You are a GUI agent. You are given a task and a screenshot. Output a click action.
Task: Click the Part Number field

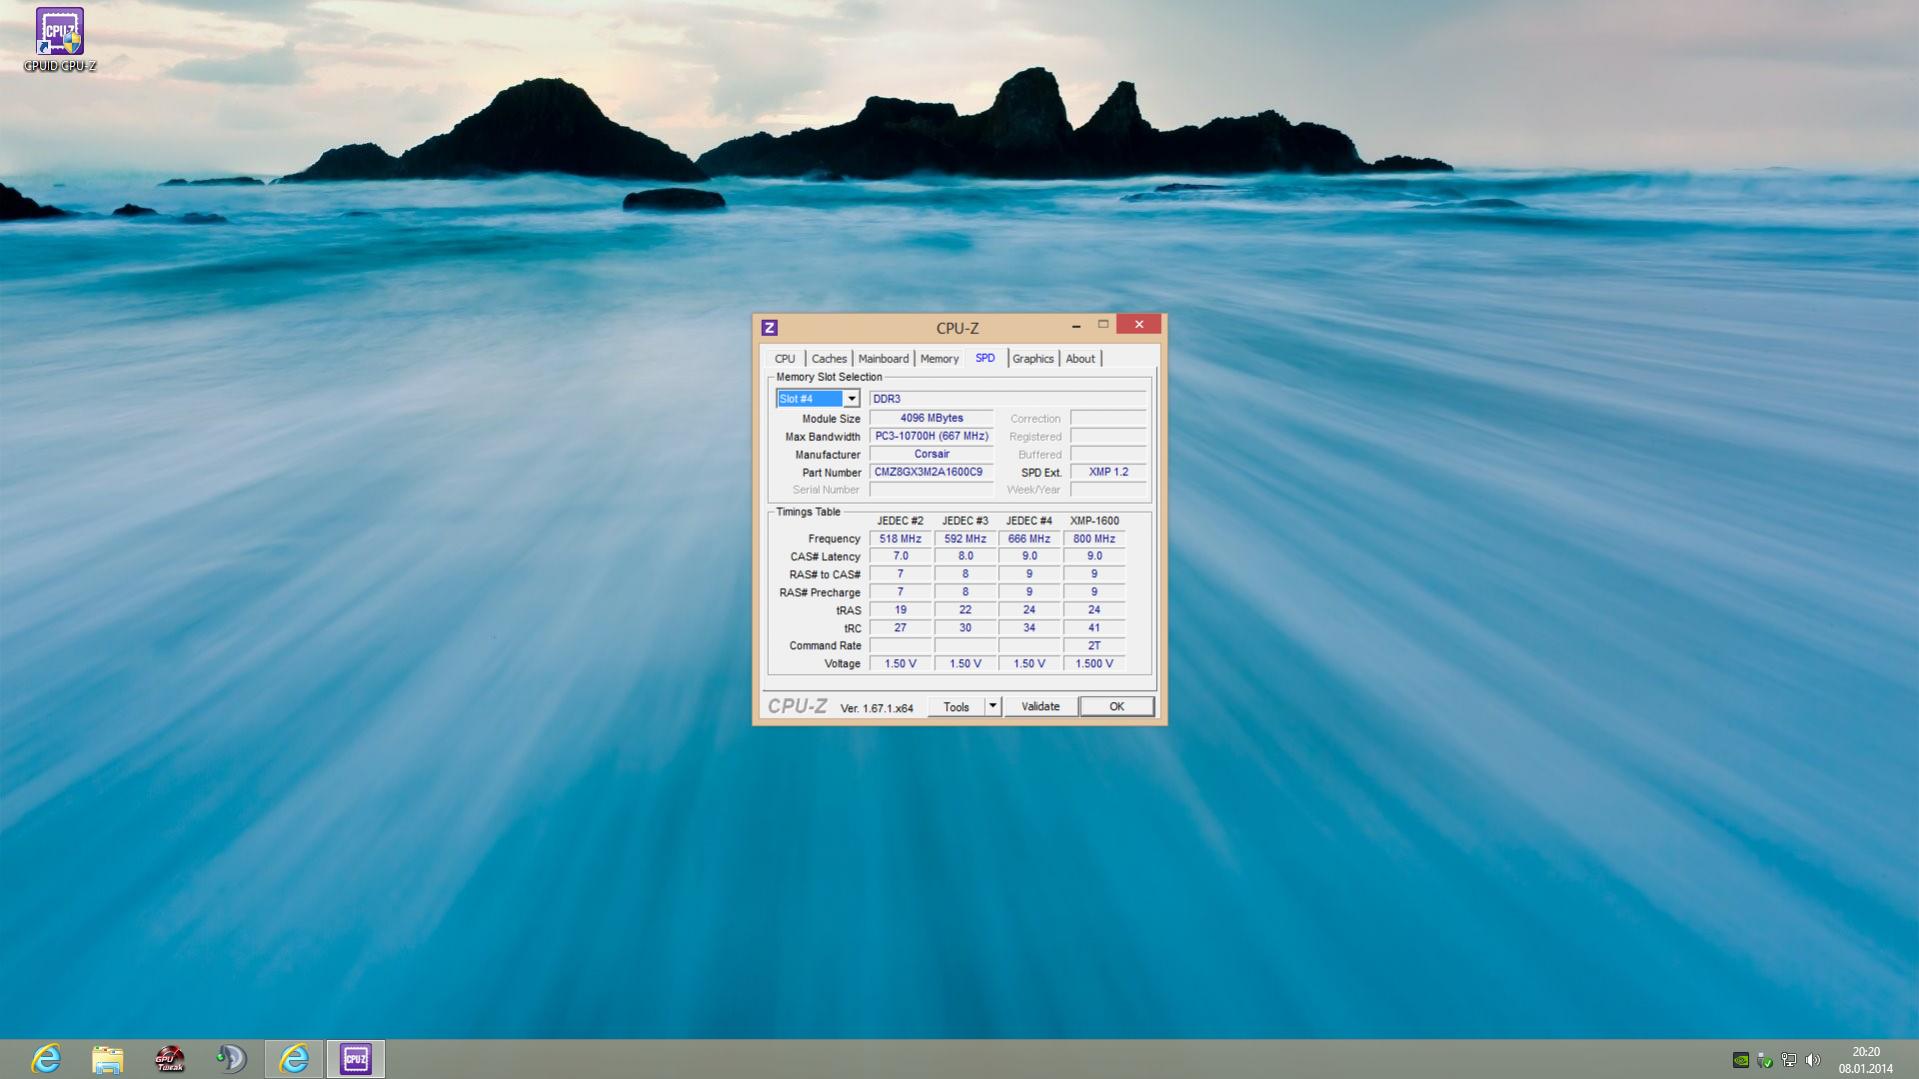coord(931,472)
